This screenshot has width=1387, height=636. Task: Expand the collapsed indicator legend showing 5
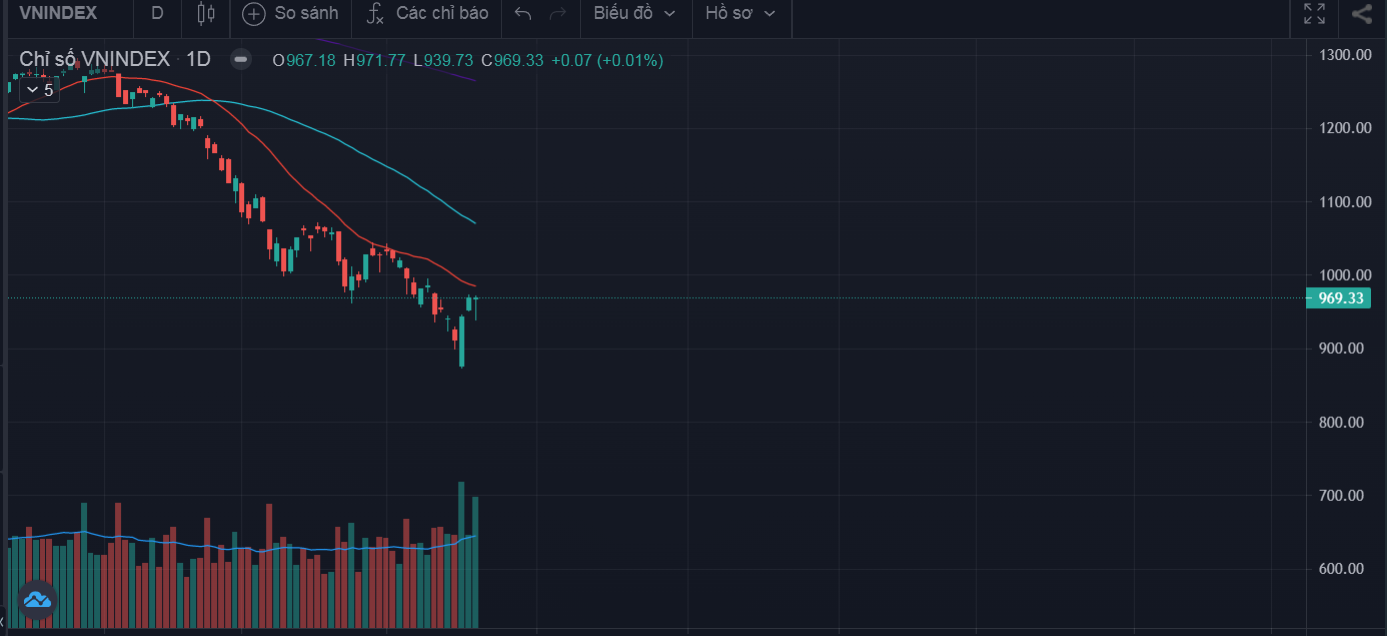(39, 90)
